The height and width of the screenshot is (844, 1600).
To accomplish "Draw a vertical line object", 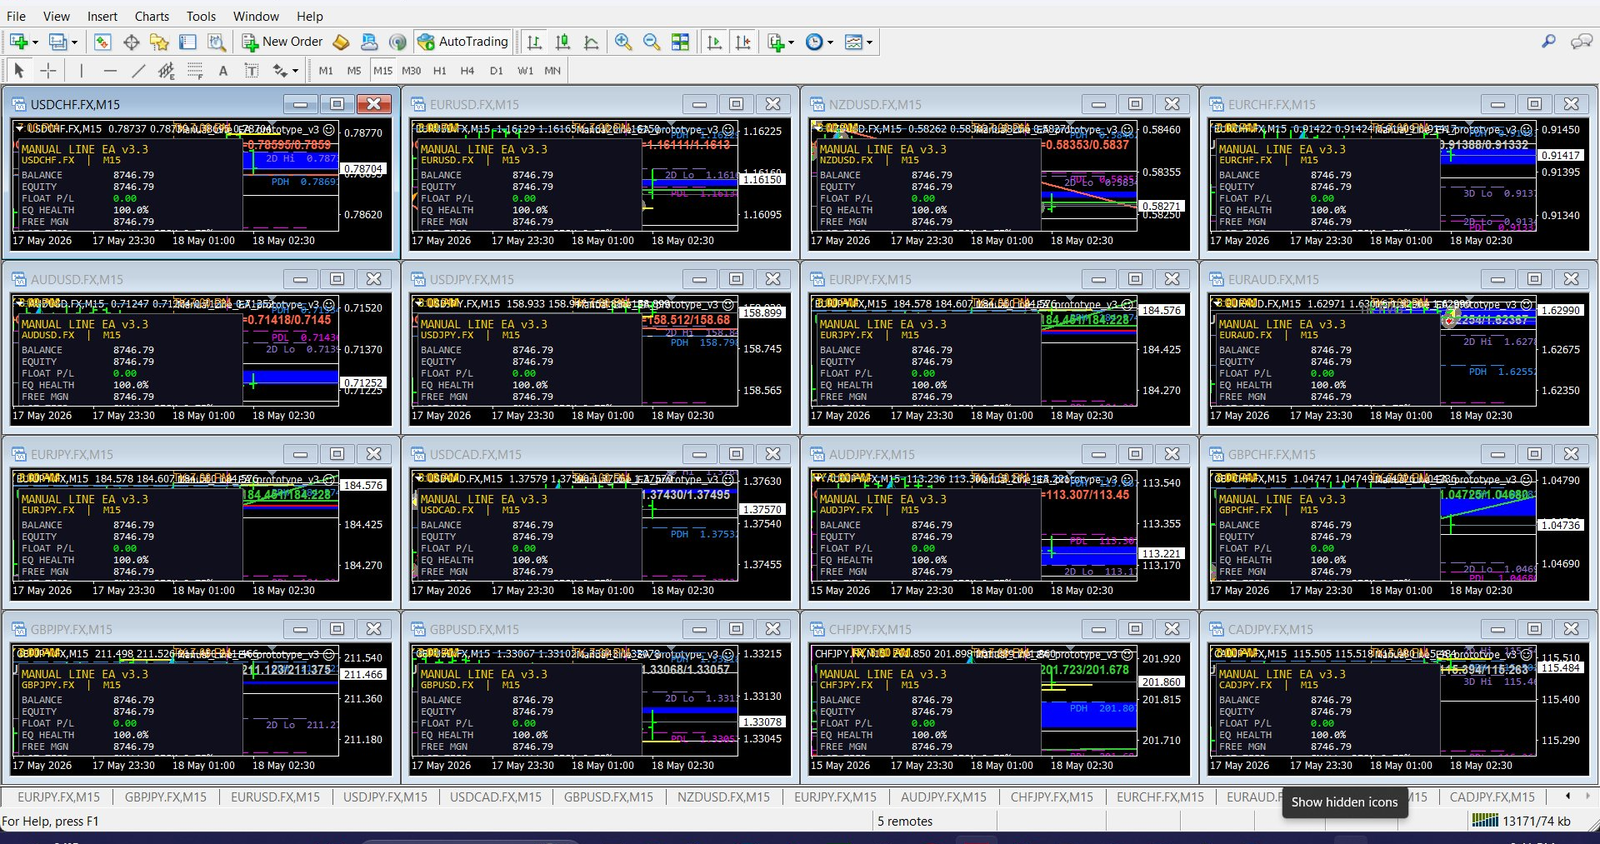I will (x=81, y=70).
